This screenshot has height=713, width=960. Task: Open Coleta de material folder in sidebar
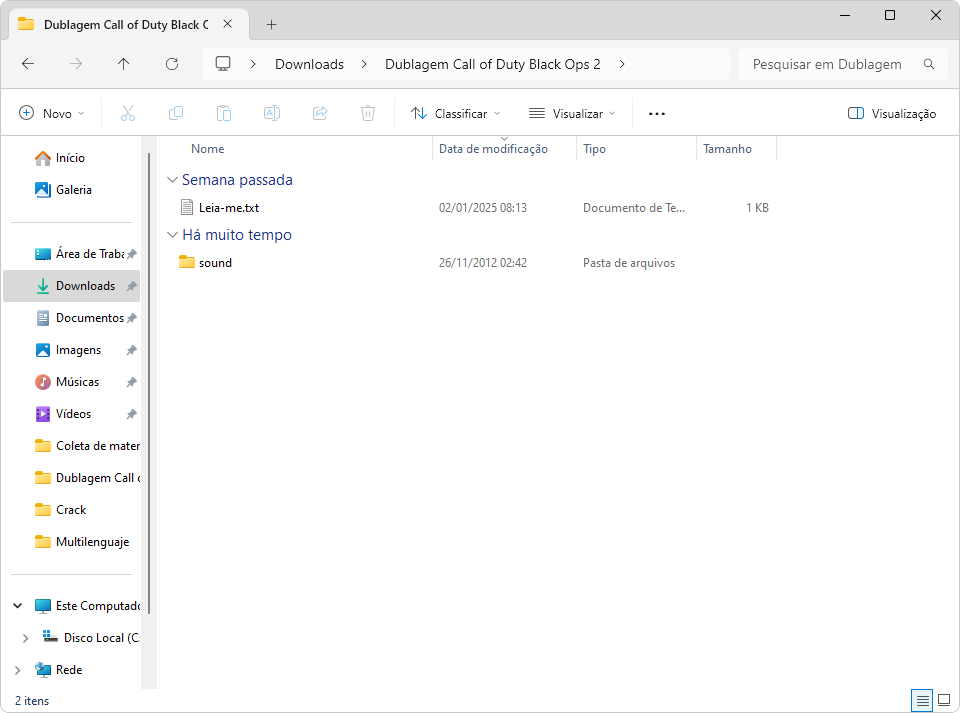pyautogui.click(x=87, y=446)
